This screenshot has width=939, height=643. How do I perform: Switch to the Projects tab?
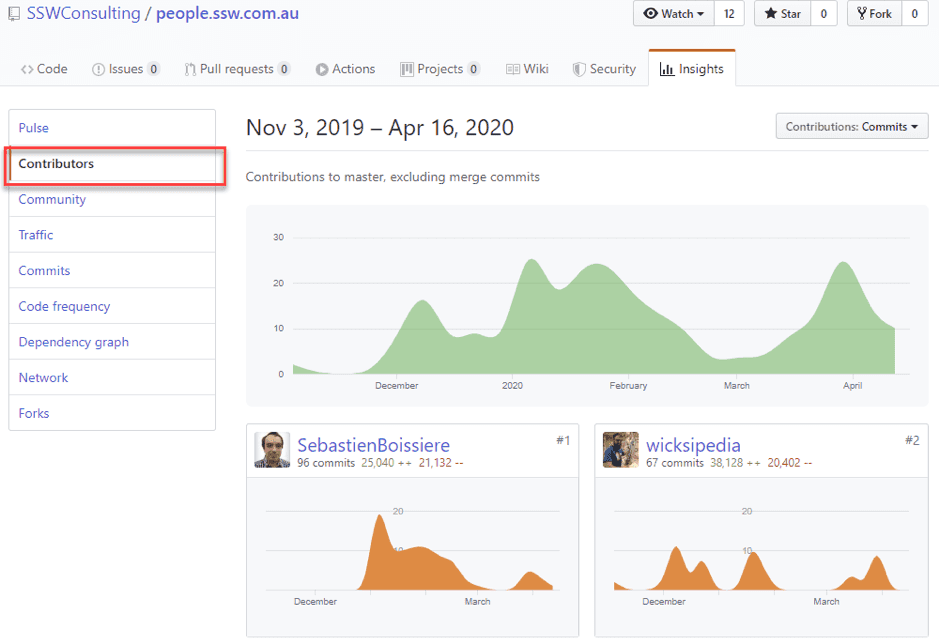tap(439, 69)
